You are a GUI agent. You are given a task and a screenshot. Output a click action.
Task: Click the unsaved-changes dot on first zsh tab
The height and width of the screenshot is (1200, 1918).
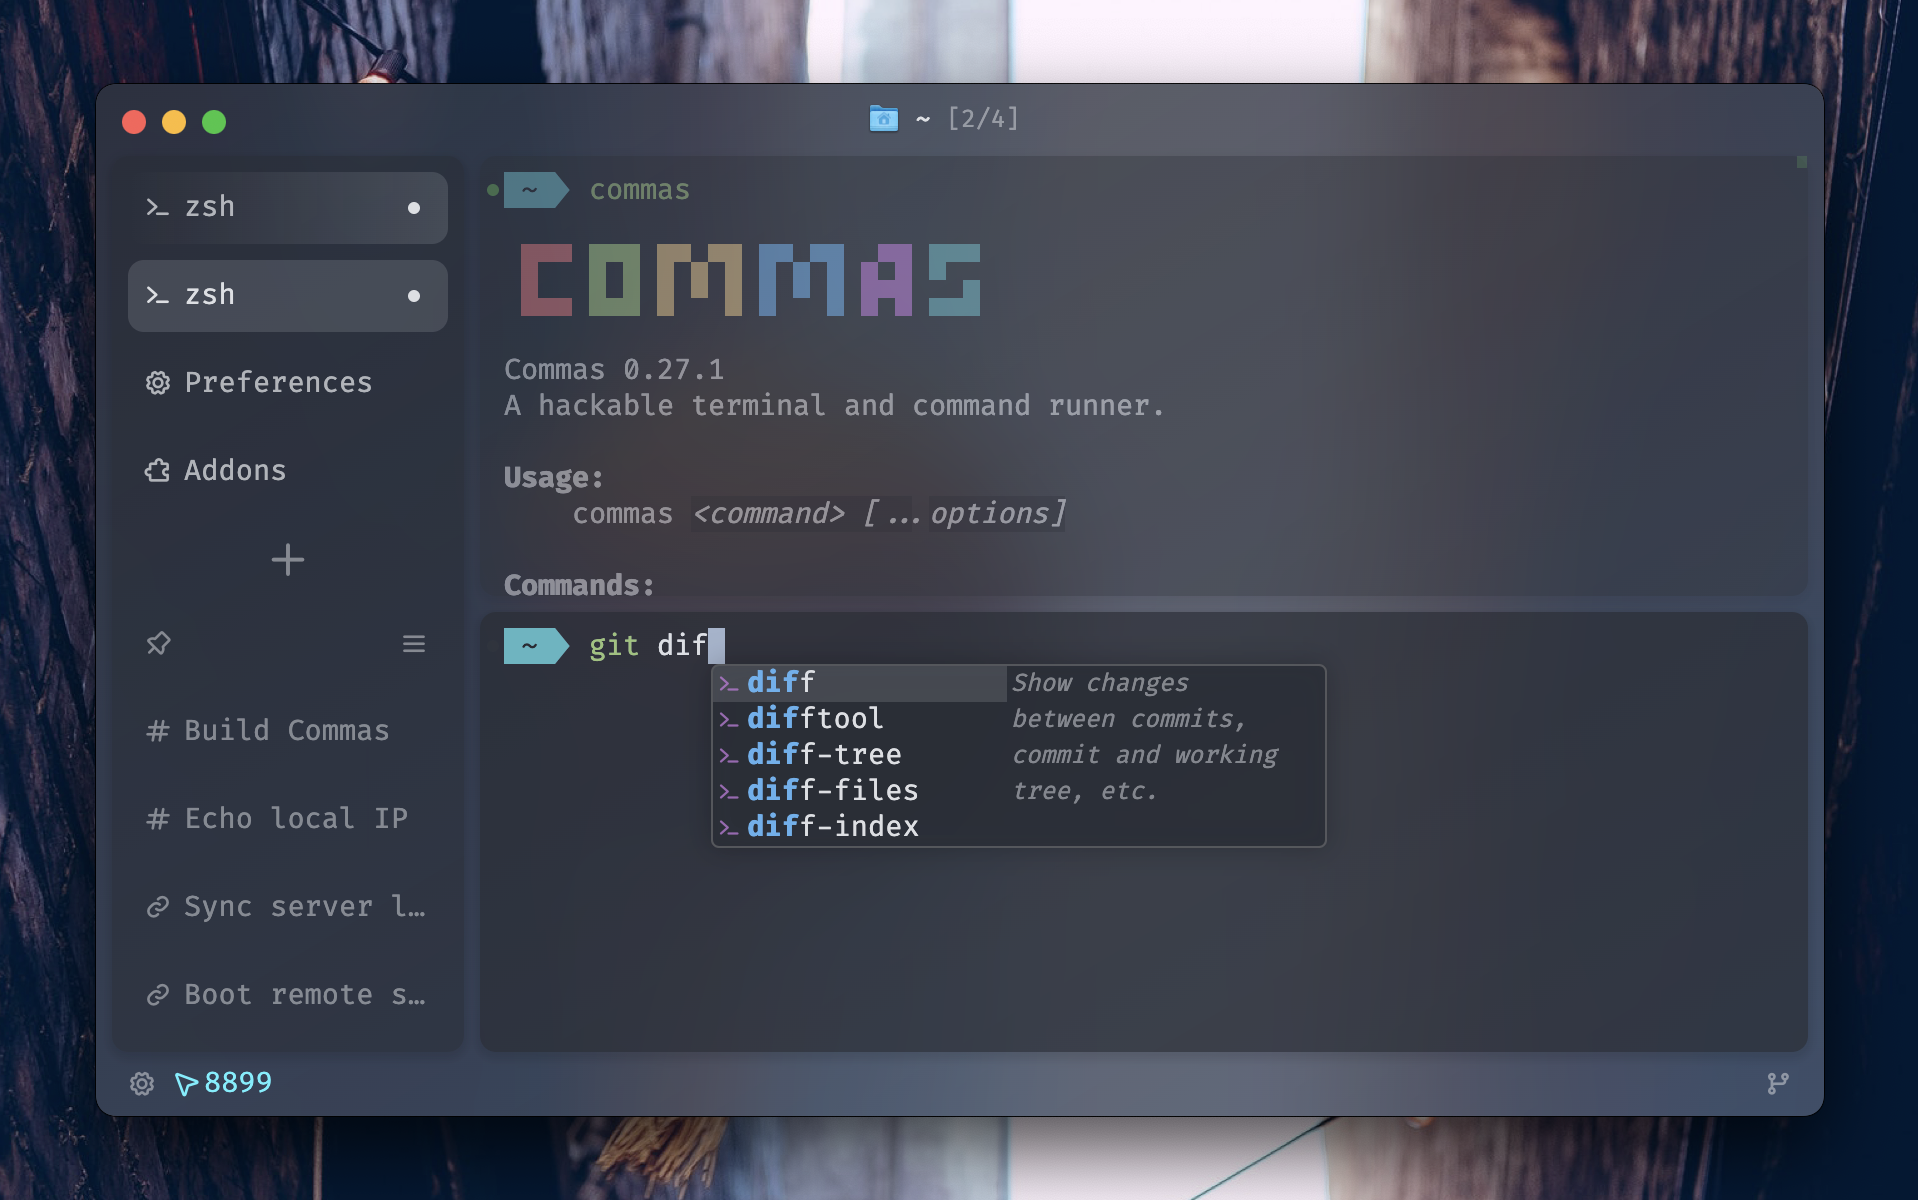click(412, 207)
